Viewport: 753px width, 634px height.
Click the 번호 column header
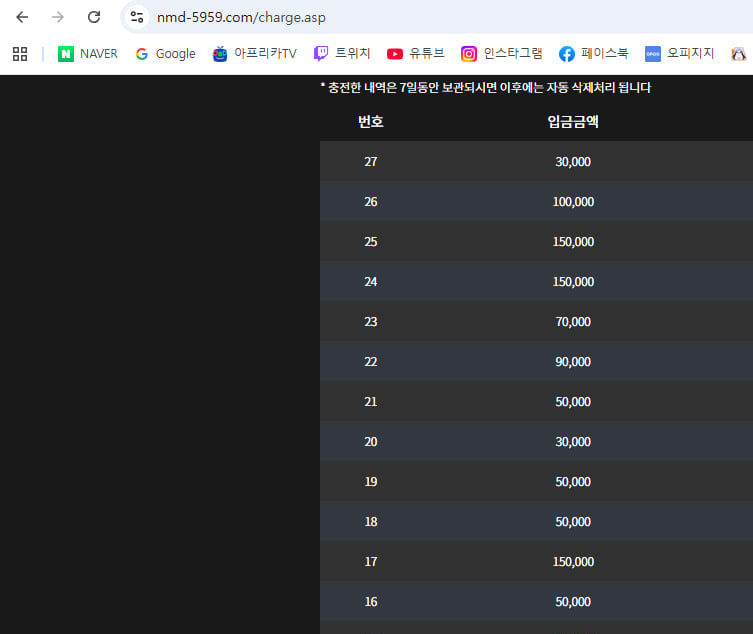(371, 122)
